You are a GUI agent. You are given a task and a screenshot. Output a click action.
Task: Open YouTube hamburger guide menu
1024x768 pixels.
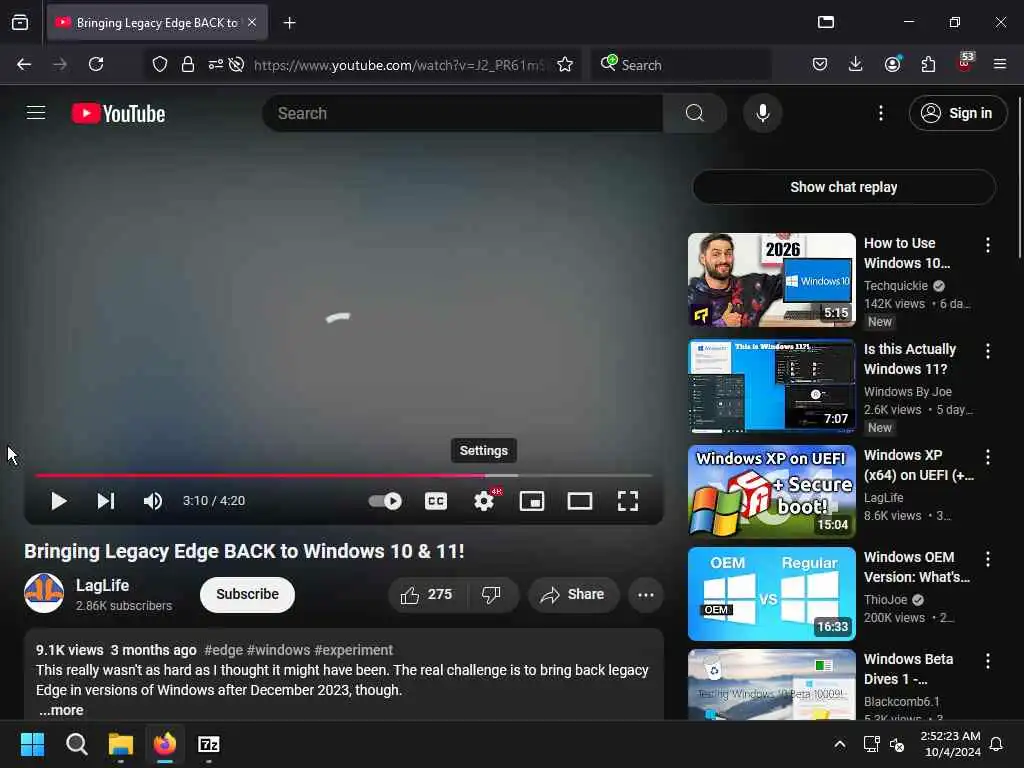[x=36, y=113]
